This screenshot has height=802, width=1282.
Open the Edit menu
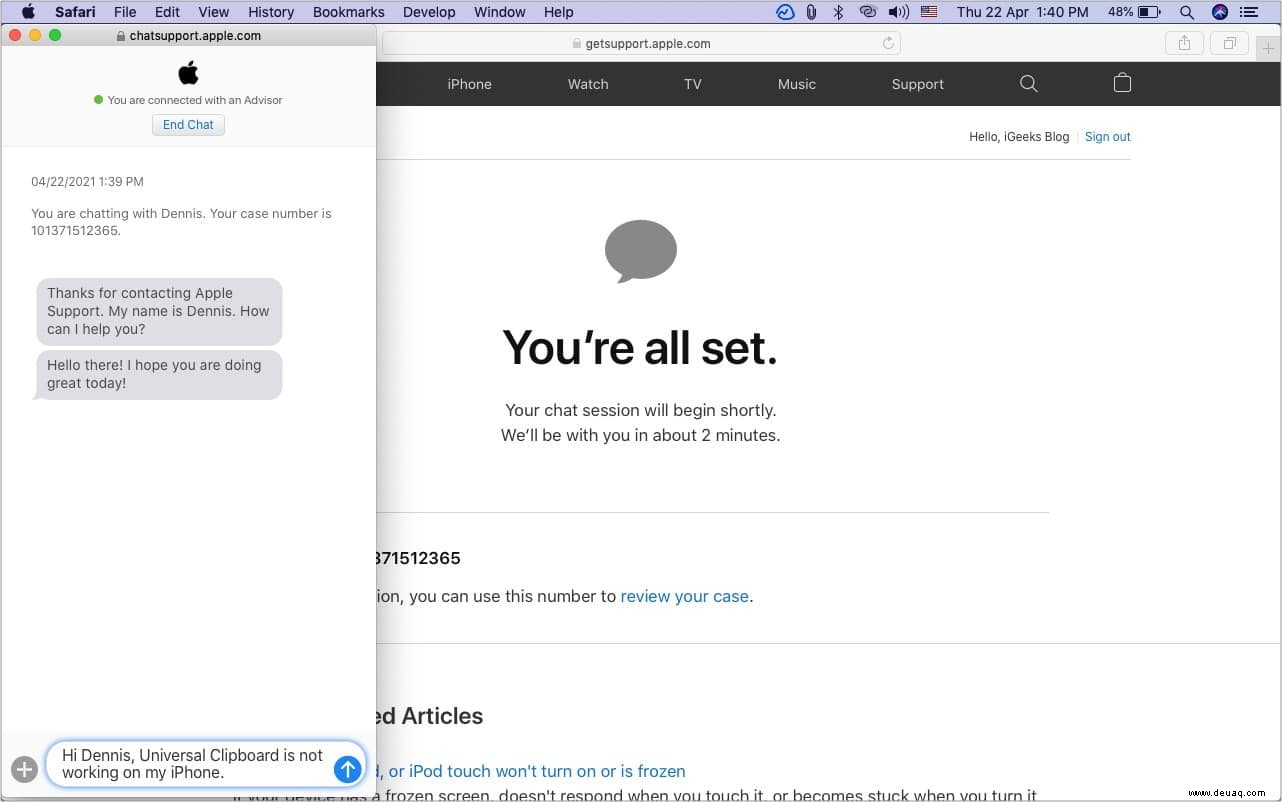pos(167,12)
